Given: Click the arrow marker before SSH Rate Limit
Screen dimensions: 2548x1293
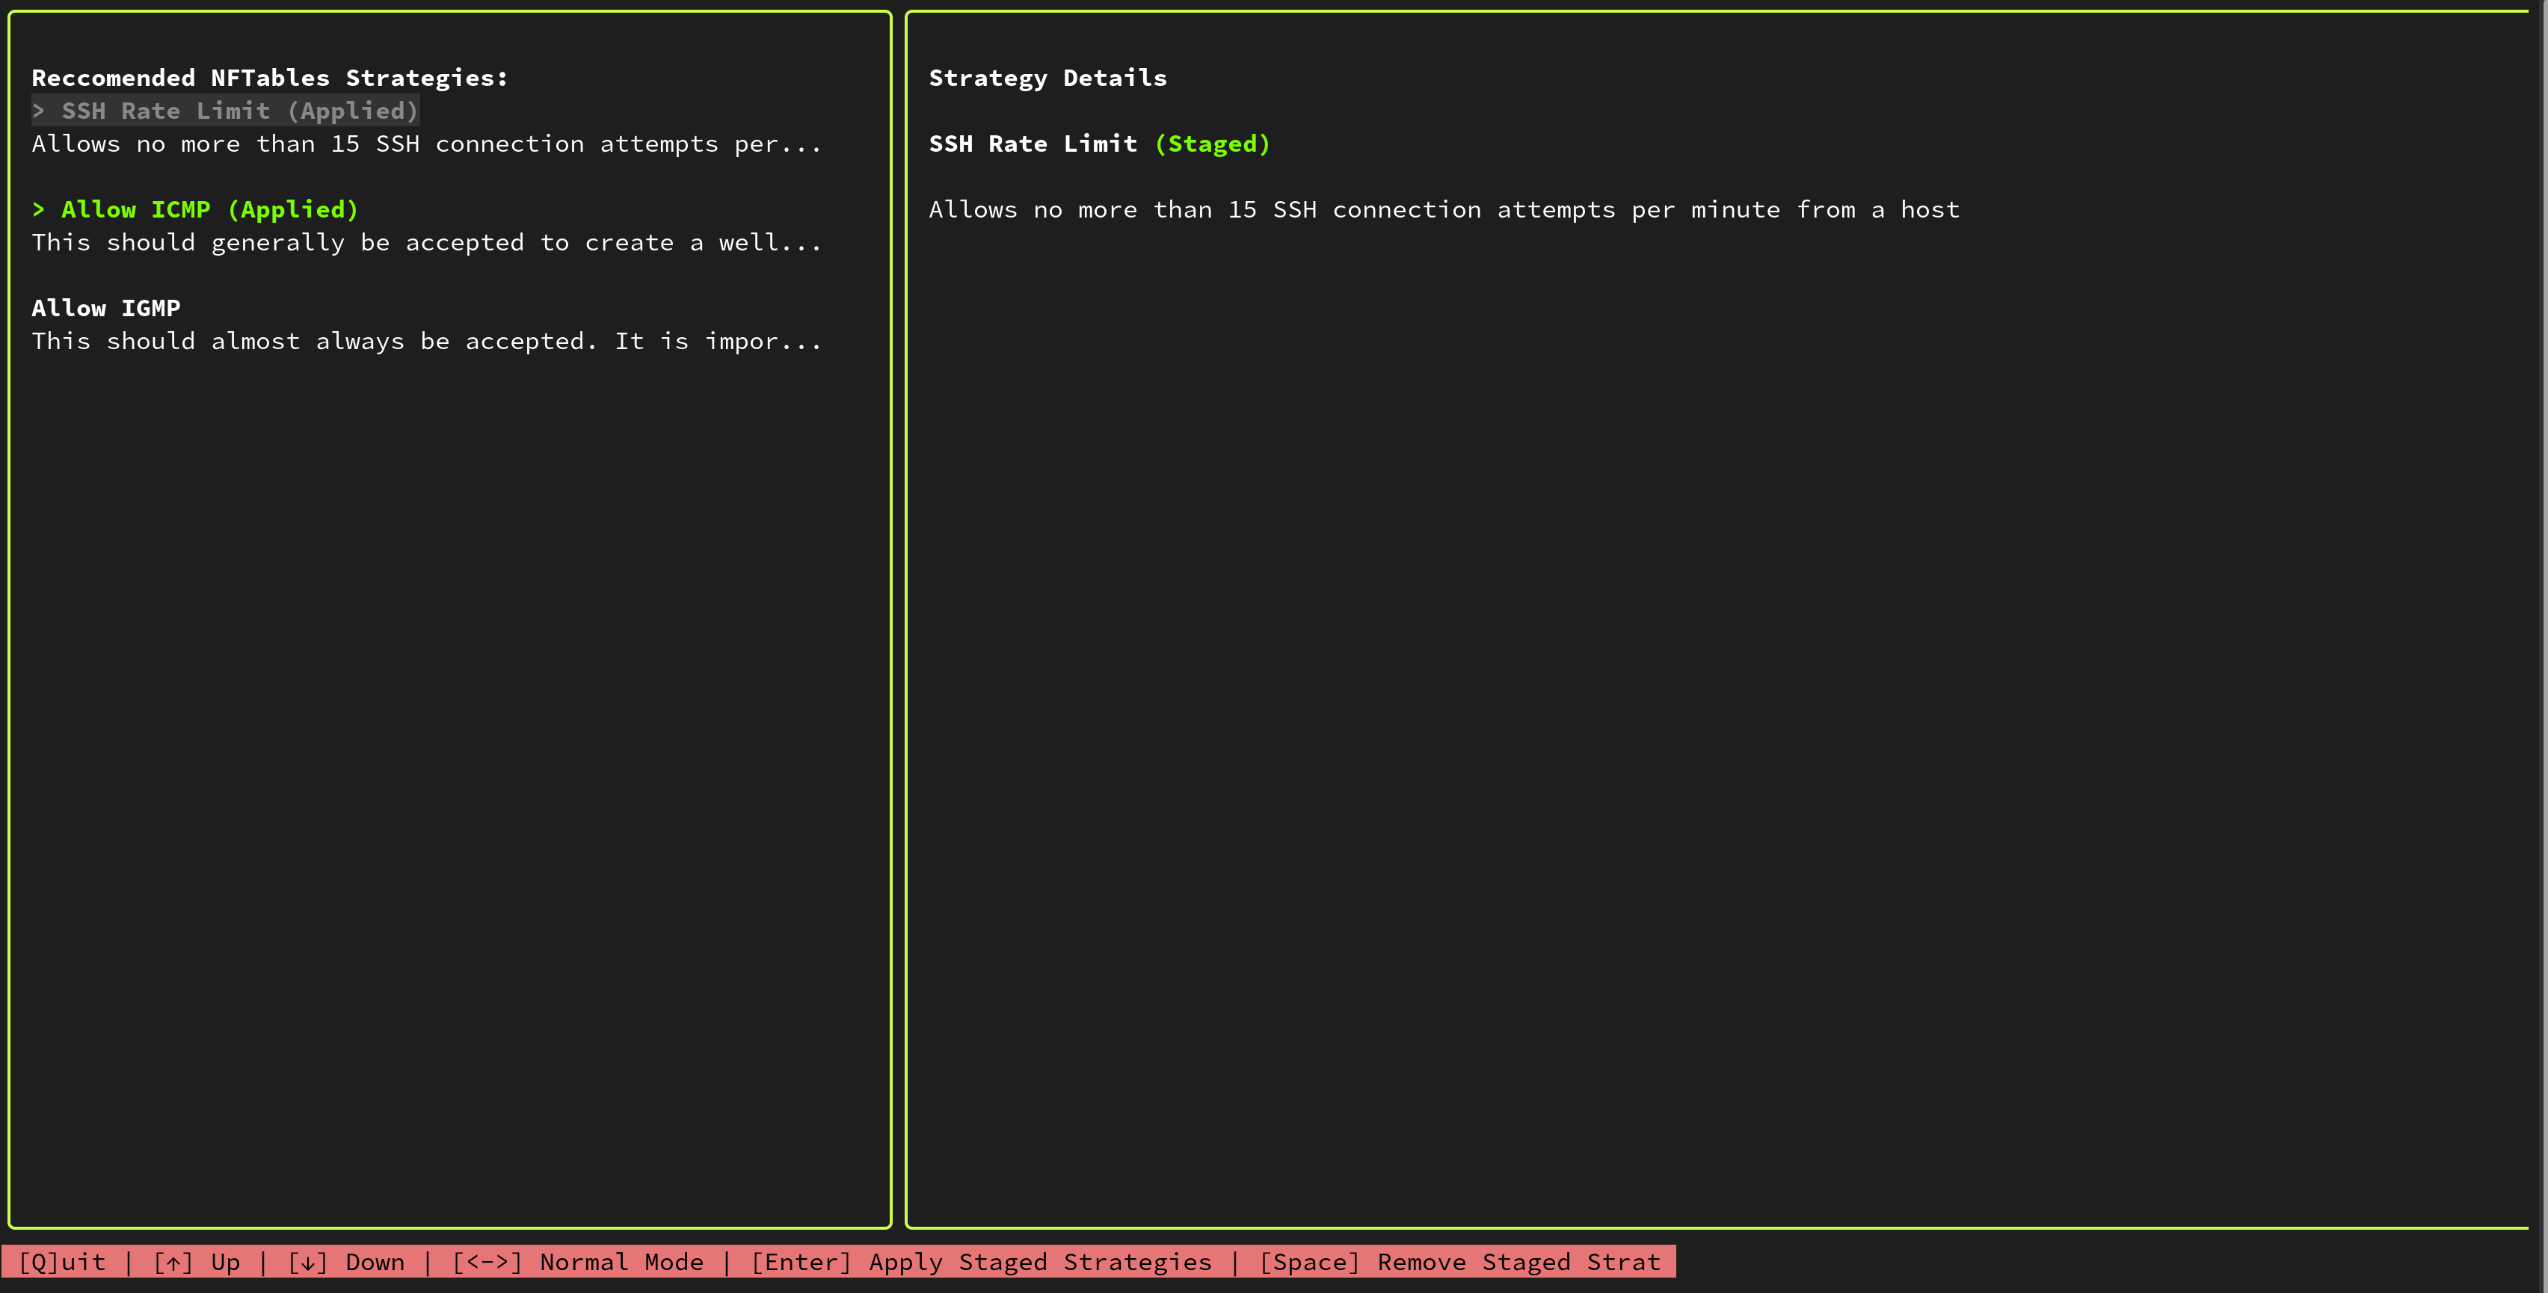Looking at the screenshot, I should click(x=39, y=111).
